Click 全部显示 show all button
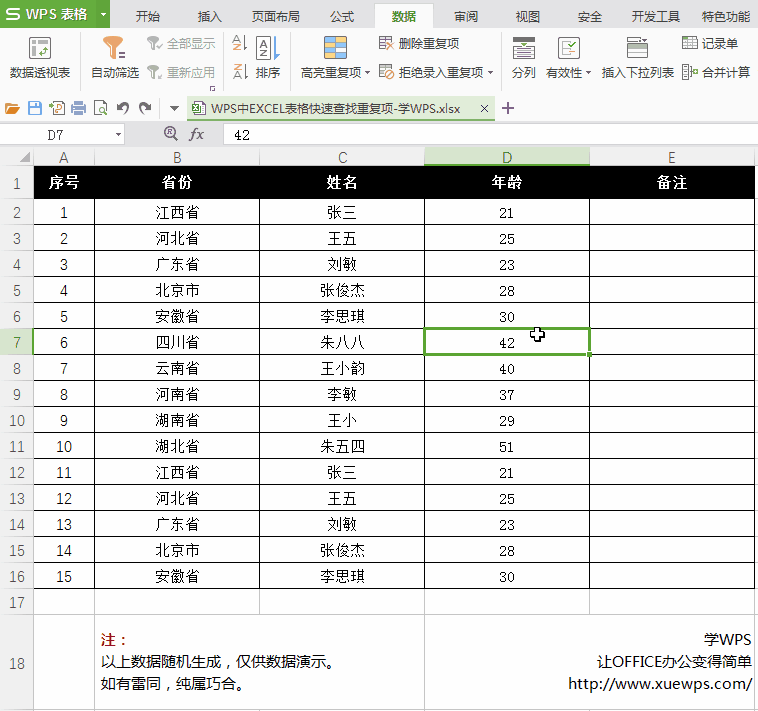 tap(181, 44)
